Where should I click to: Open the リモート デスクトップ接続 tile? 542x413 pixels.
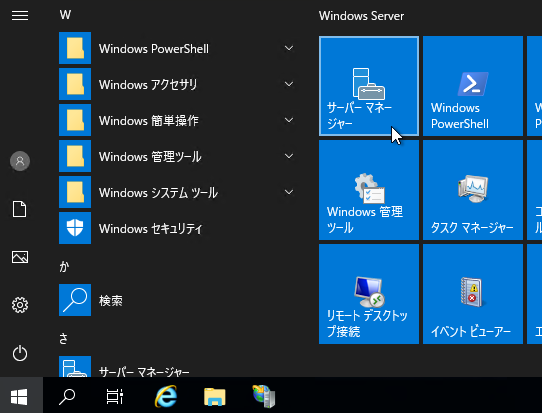click(x=369, y=294)
